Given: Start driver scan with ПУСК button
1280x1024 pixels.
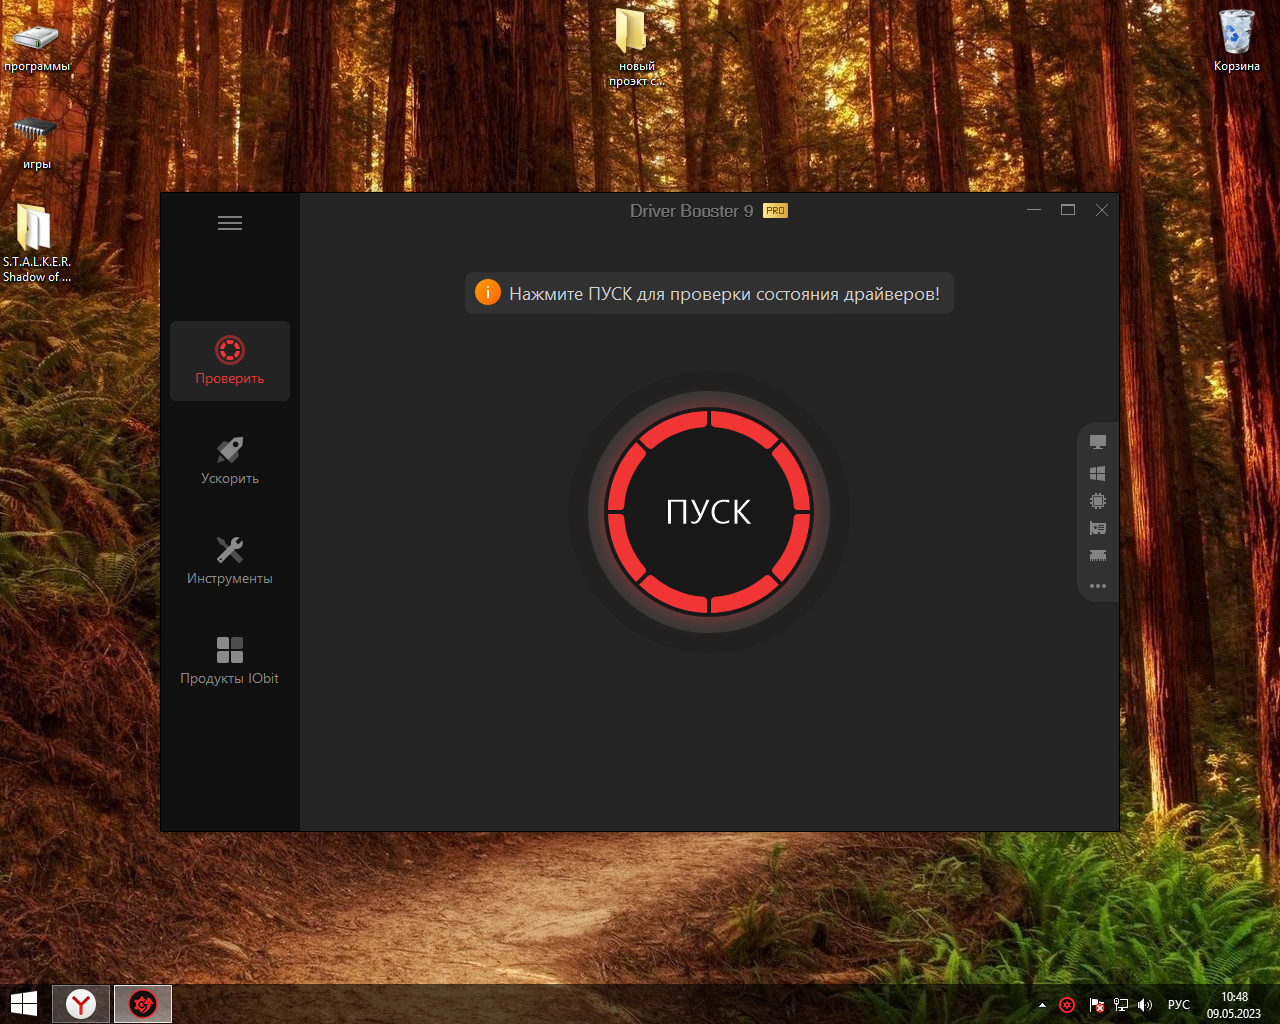Looking at the screenshot, I should [709, 512].
